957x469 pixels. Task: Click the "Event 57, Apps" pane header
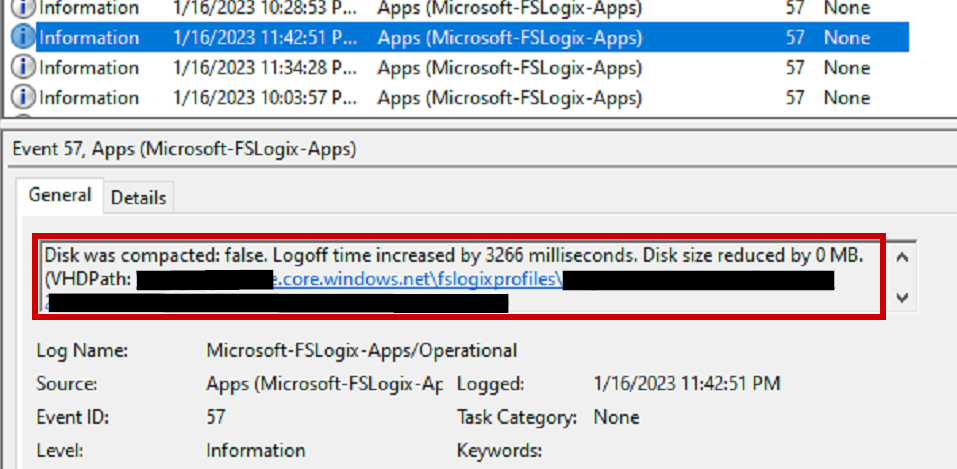point(184,150)
